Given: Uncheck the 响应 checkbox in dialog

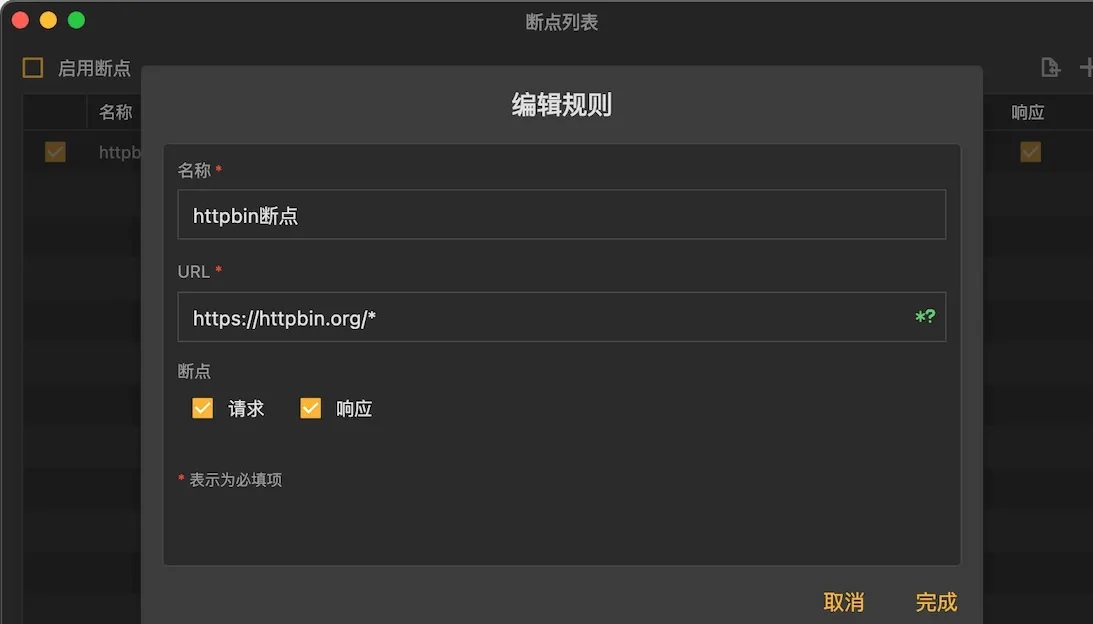Looking at the screenshot, I should (310, 408).
